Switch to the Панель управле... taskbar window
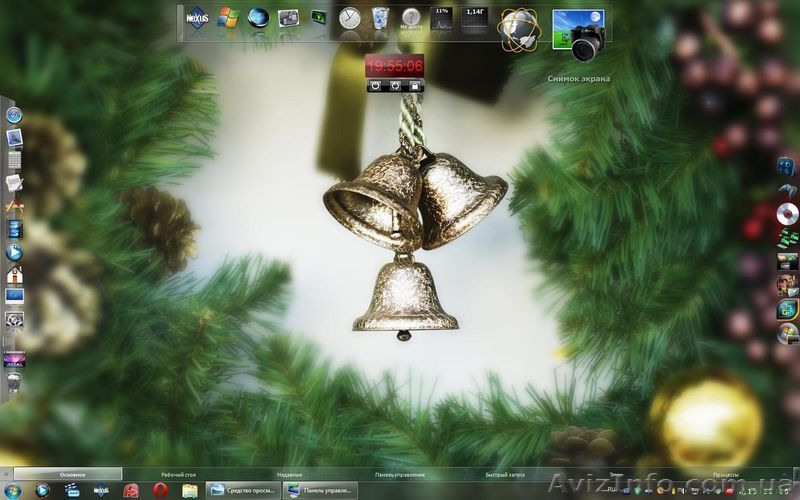Image resolution: width=800 pixels, height=500 pixels. click(320, 491)
